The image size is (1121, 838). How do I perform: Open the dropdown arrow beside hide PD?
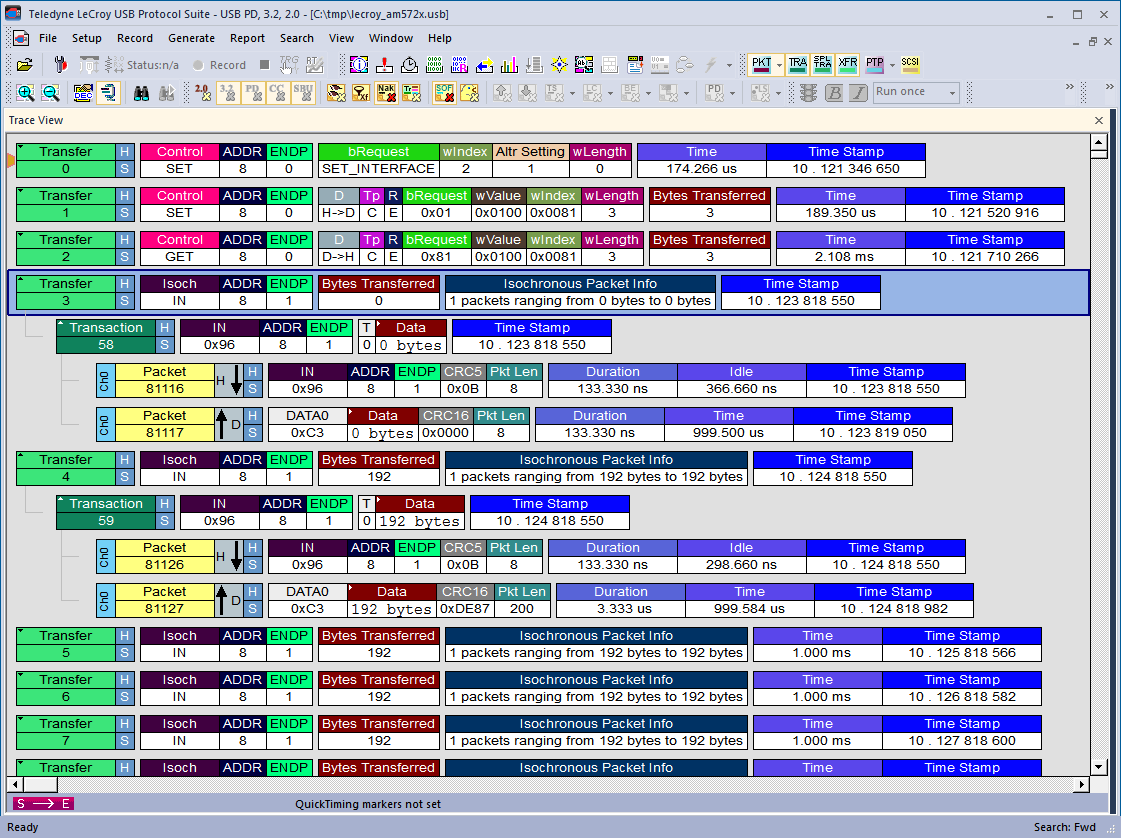point(732,92)
